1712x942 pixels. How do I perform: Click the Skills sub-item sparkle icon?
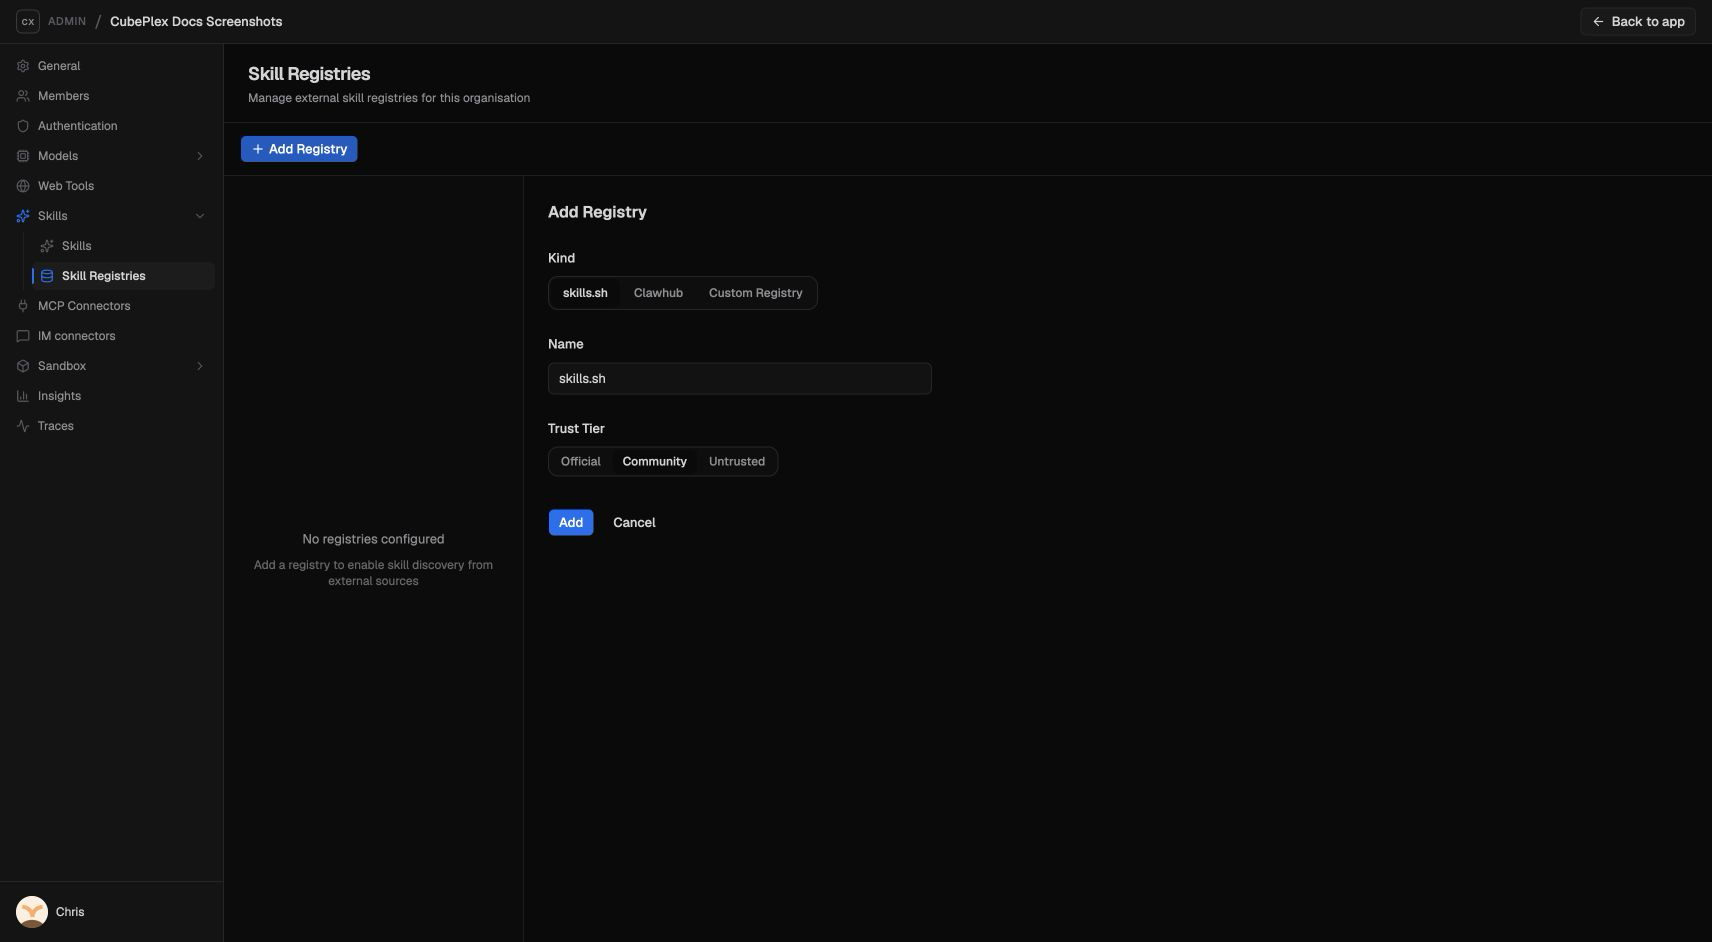click(x=47, y=246)
